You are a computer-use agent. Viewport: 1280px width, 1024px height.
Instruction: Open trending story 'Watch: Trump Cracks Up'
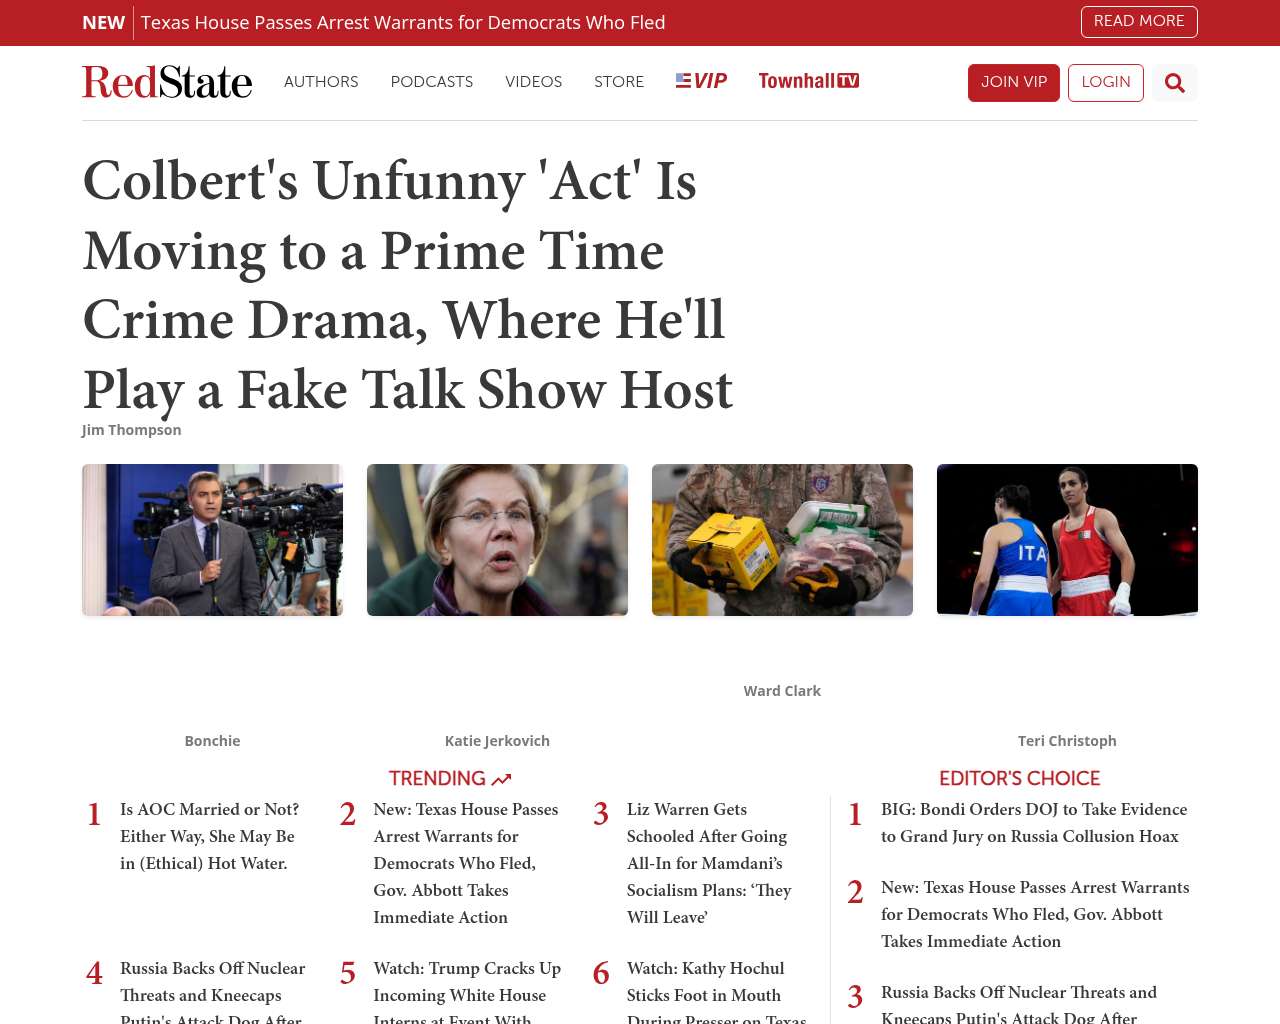click(468, 991)
